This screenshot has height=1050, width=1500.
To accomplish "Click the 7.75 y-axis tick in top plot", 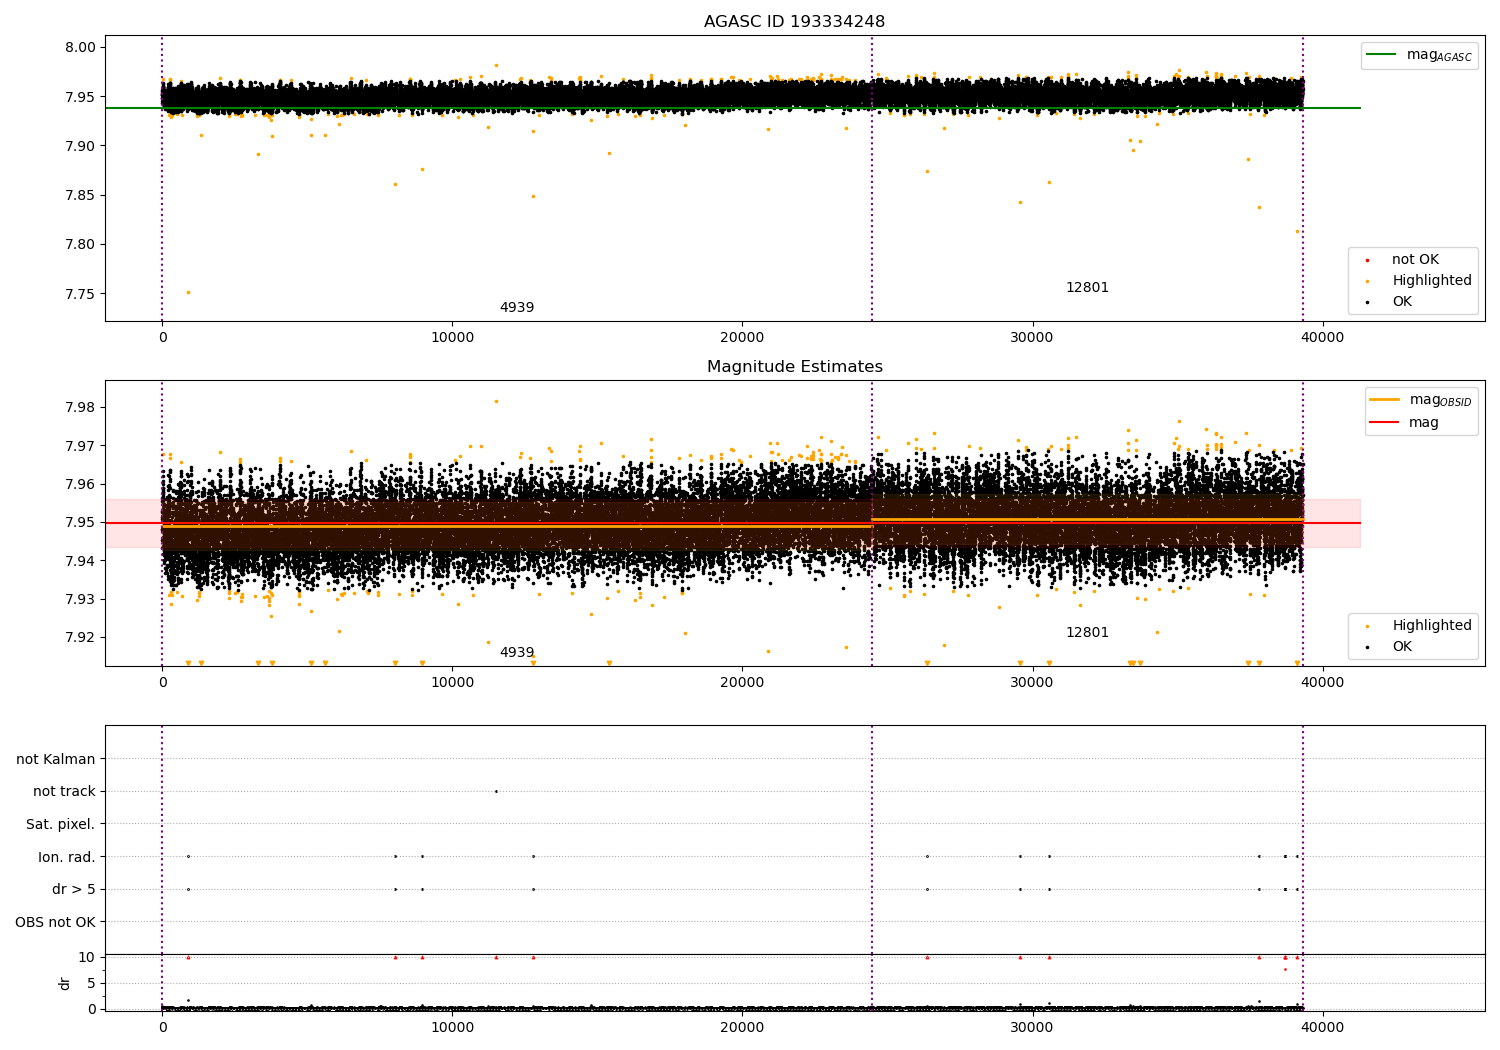I will (81, 294).
